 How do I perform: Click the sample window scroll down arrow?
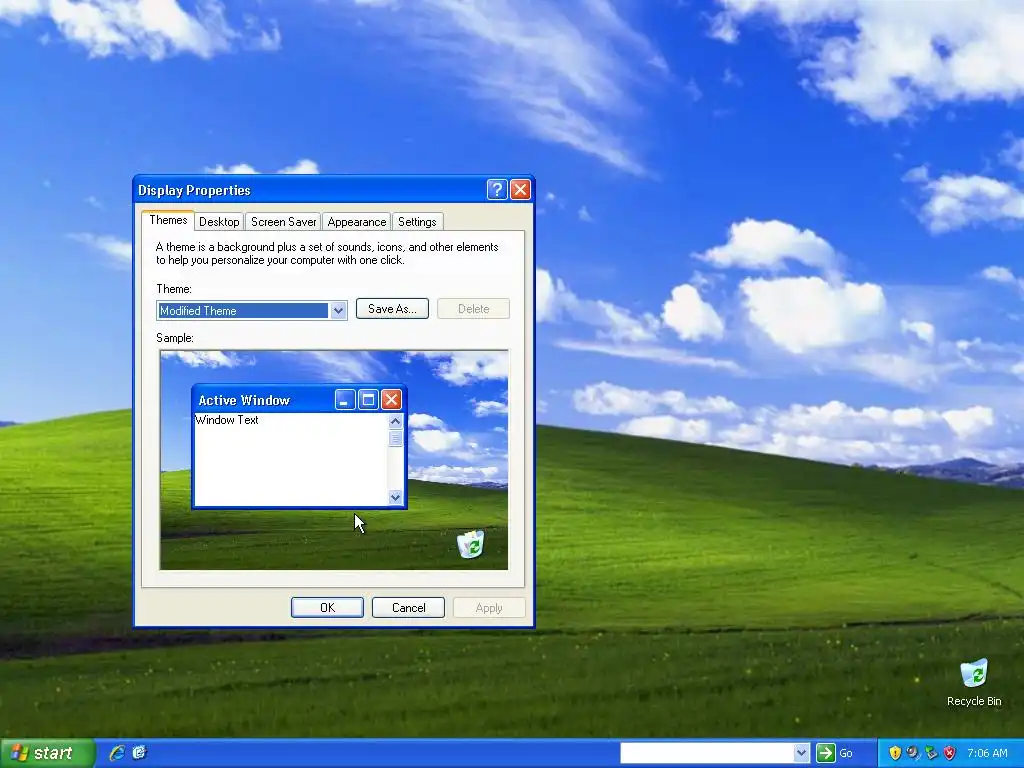(395, 498)
